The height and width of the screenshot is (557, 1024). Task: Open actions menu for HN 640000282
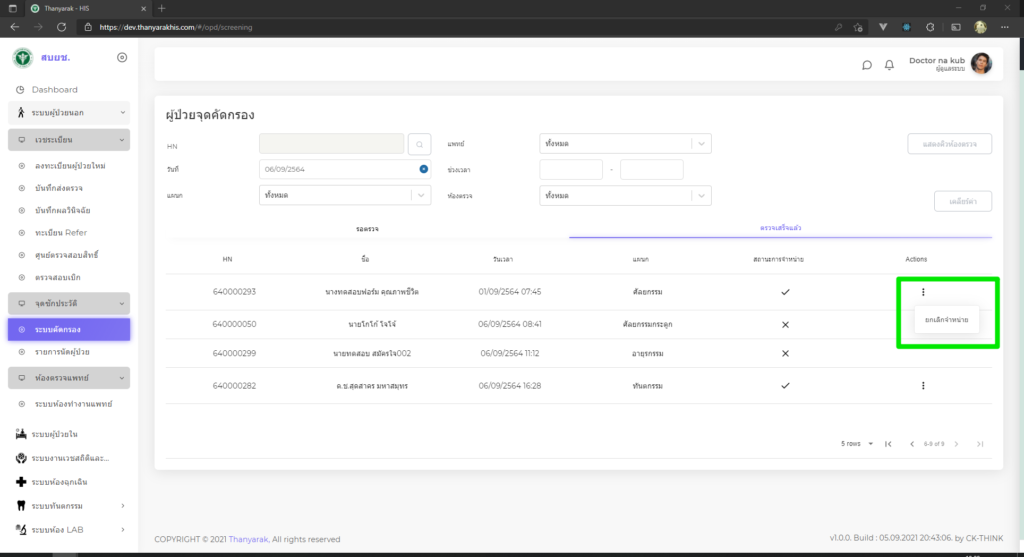923,385
